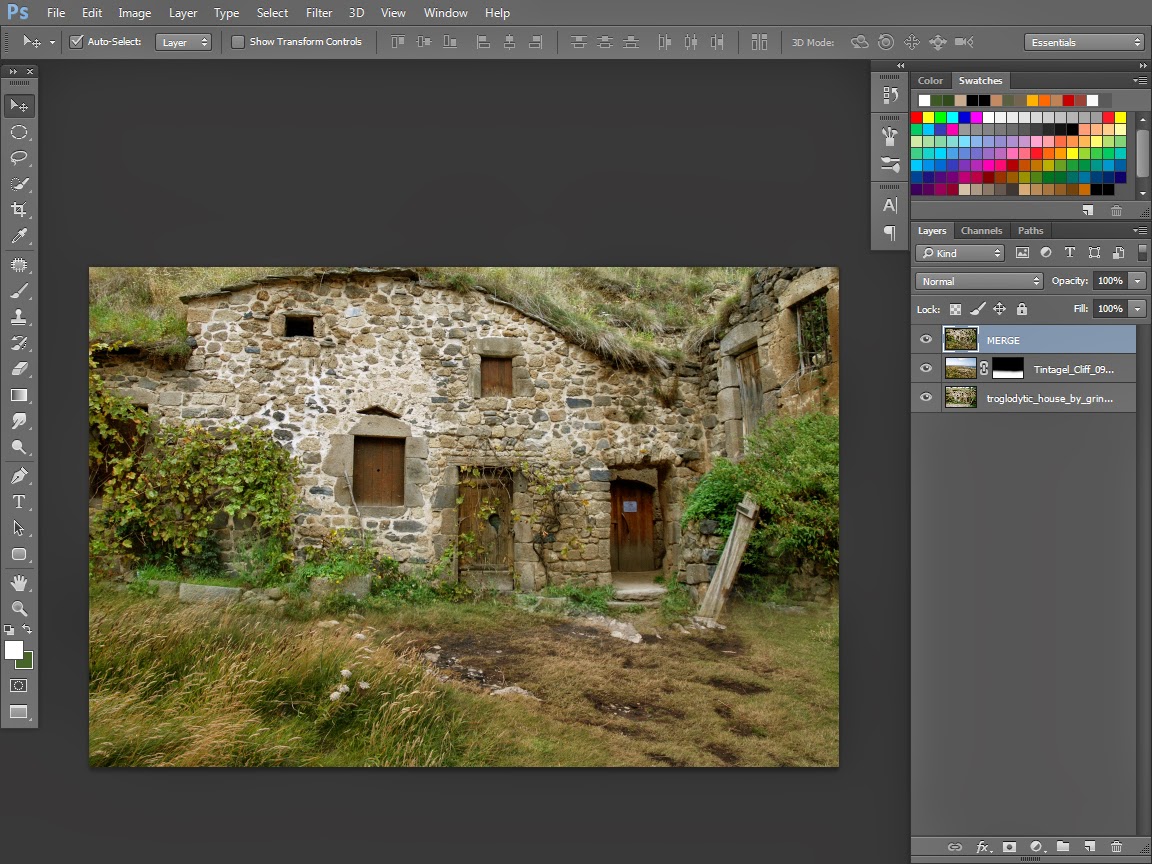Open the Paragraph panel icon

890,233
